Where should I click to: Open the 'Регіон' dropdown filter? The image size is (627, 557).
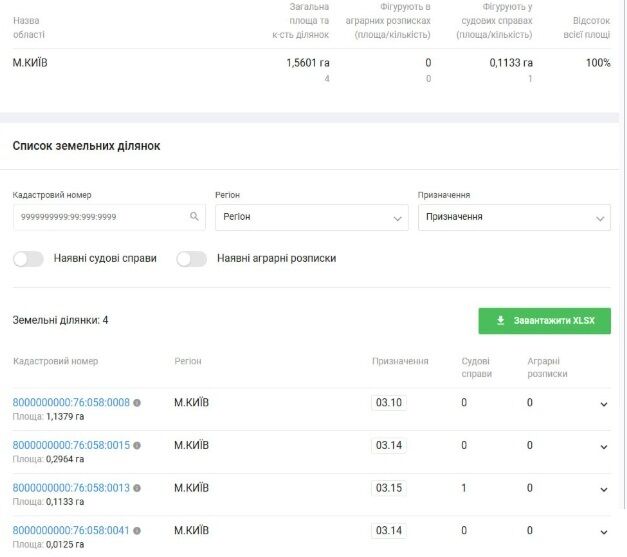tap(311, 217)
